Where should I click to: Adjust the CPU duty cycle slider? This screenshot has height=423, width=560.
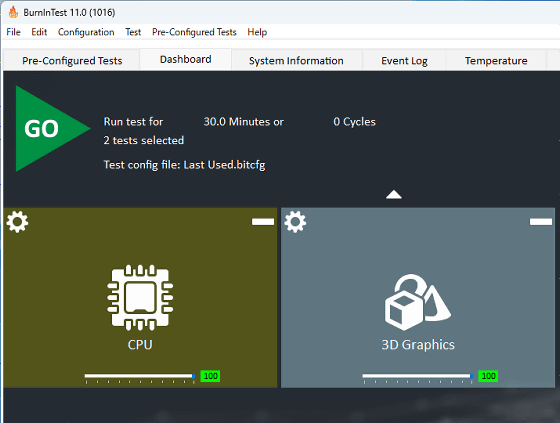[140, 376]
